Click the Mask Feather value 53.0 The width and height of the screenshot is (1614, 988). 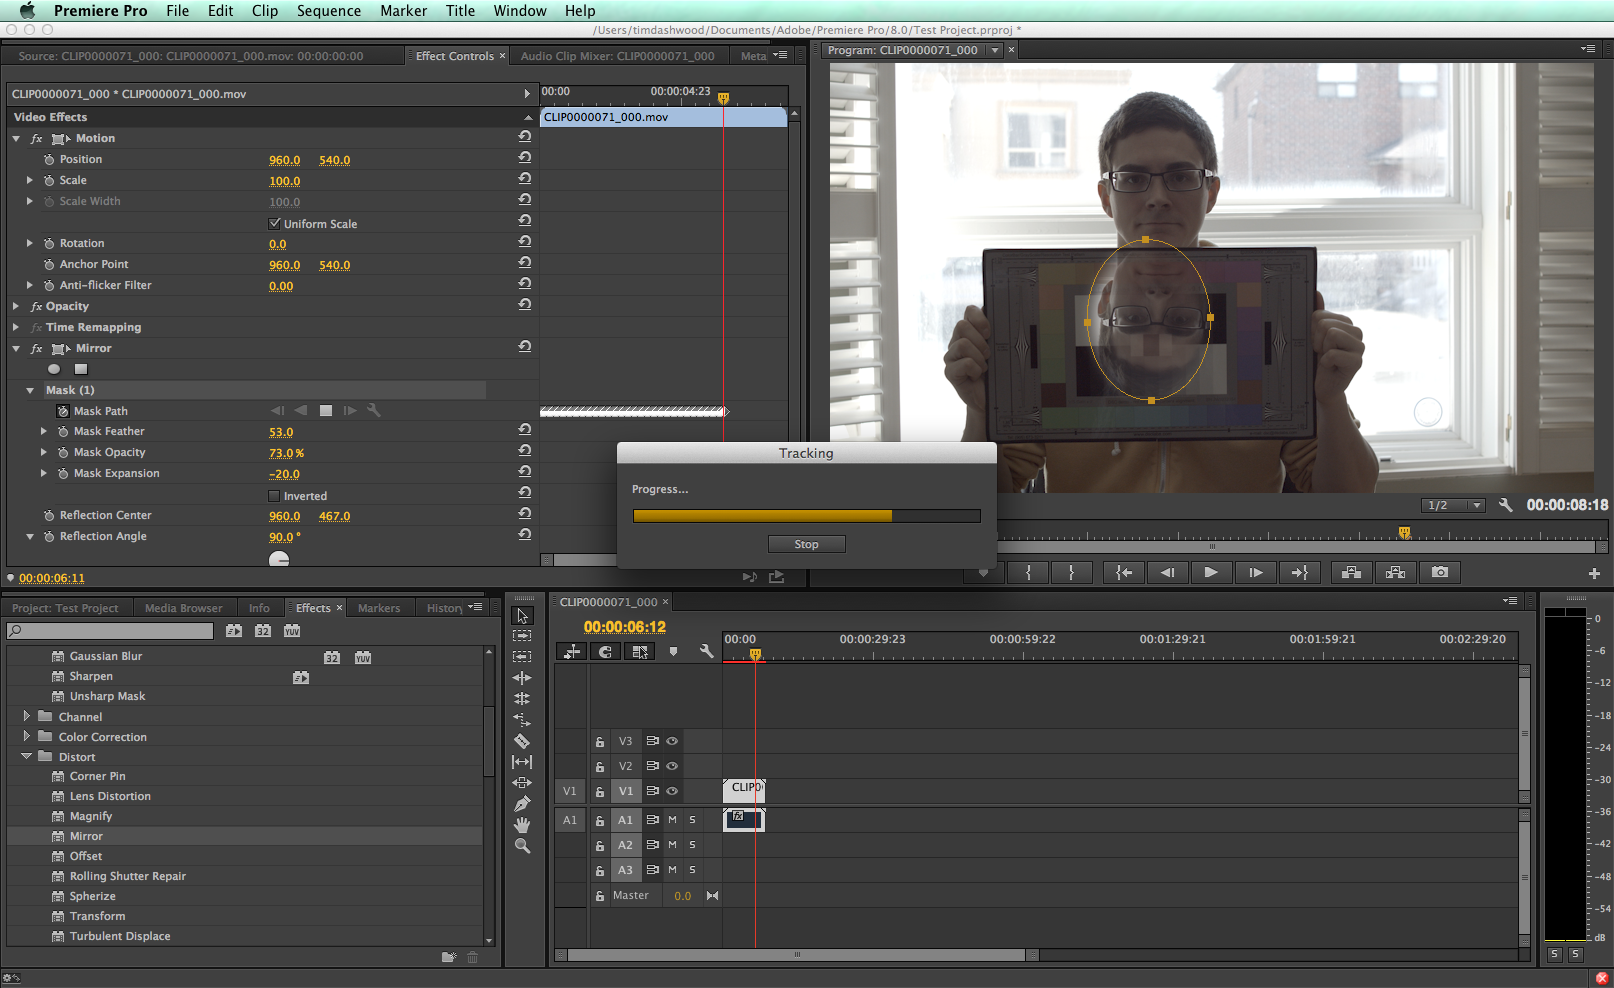[x=281, y=432]
